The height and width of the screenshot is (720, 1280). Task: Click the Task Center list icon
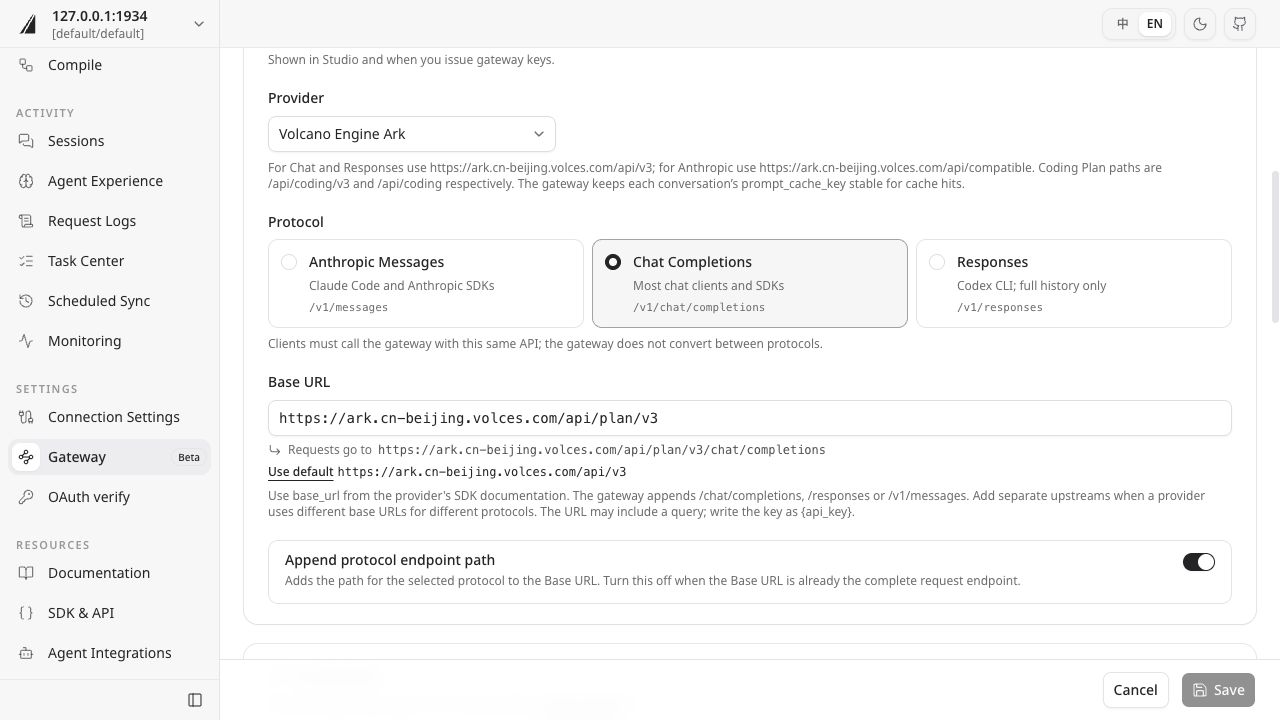point(26,261)
